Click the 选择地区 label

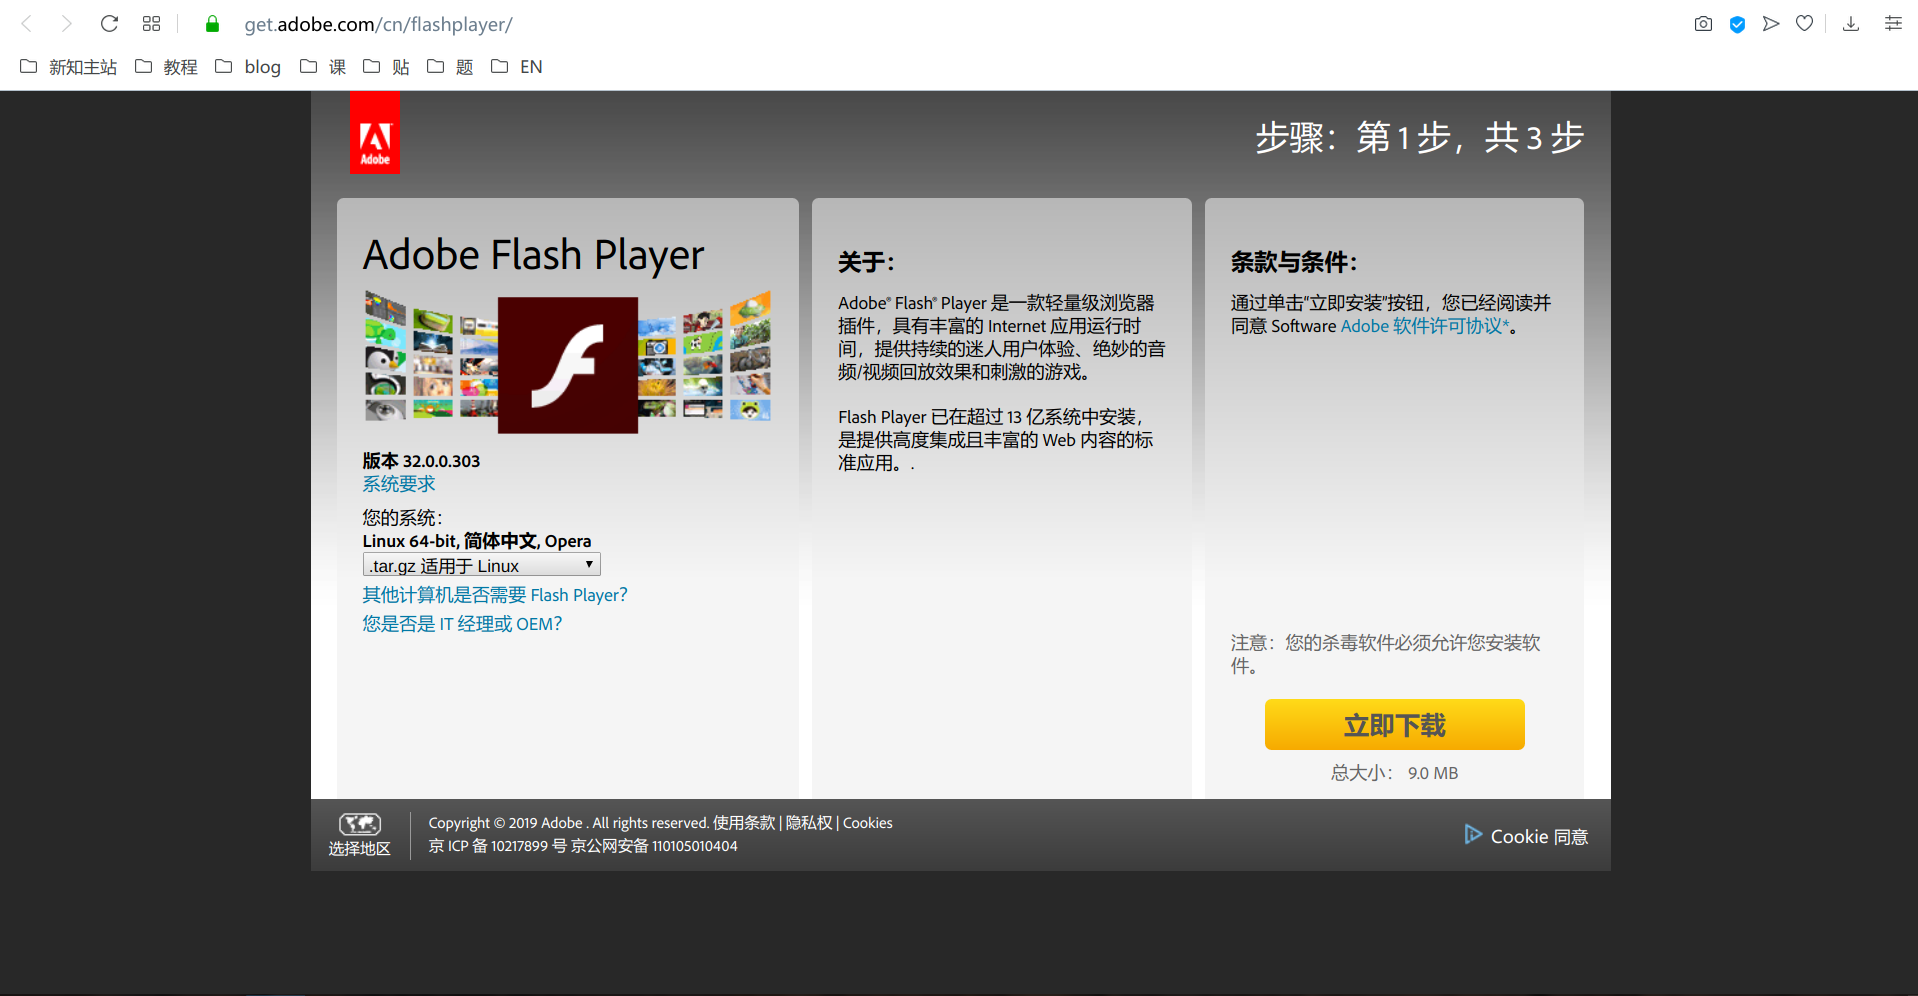pos(359,849)
